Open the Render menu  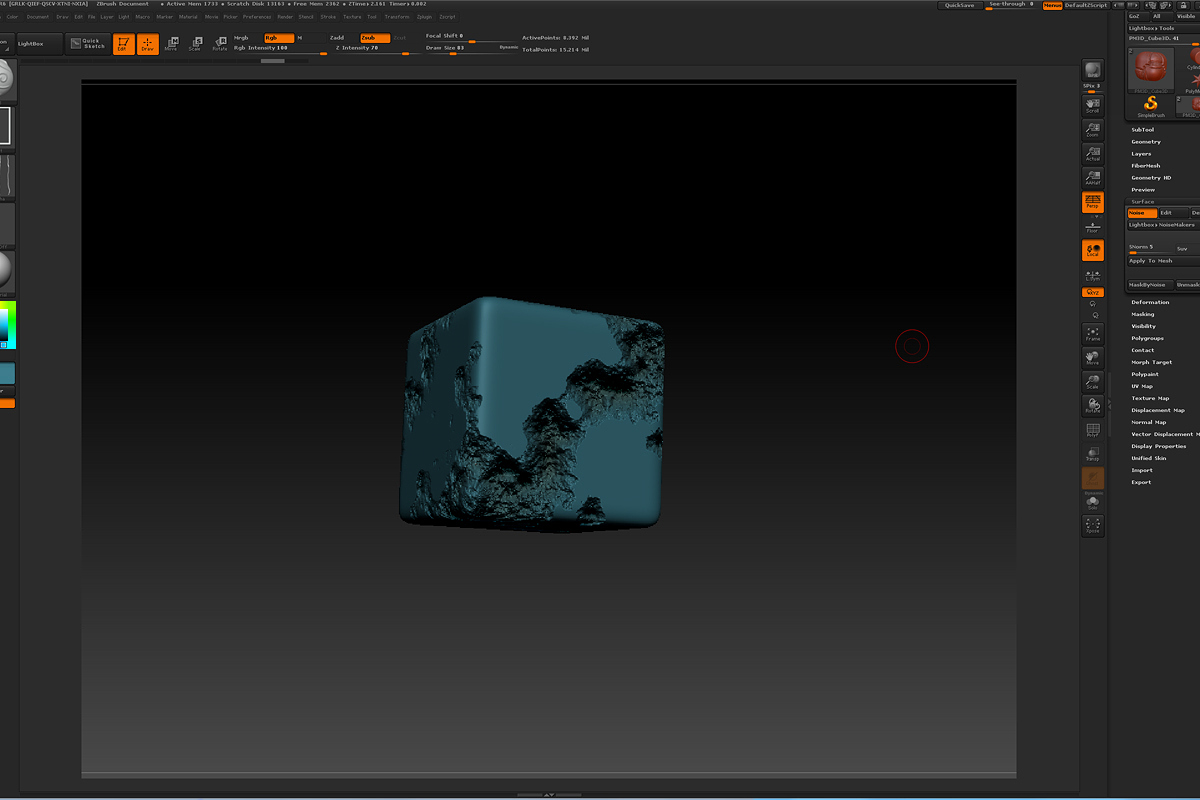click(284, 17)
